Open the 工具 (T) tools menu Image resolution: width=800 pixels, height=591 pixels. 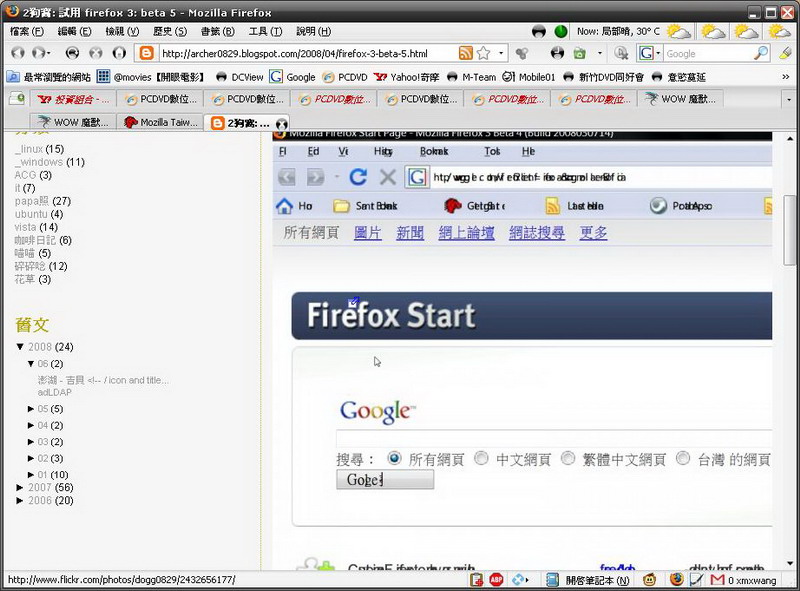(x=265, y=32)
